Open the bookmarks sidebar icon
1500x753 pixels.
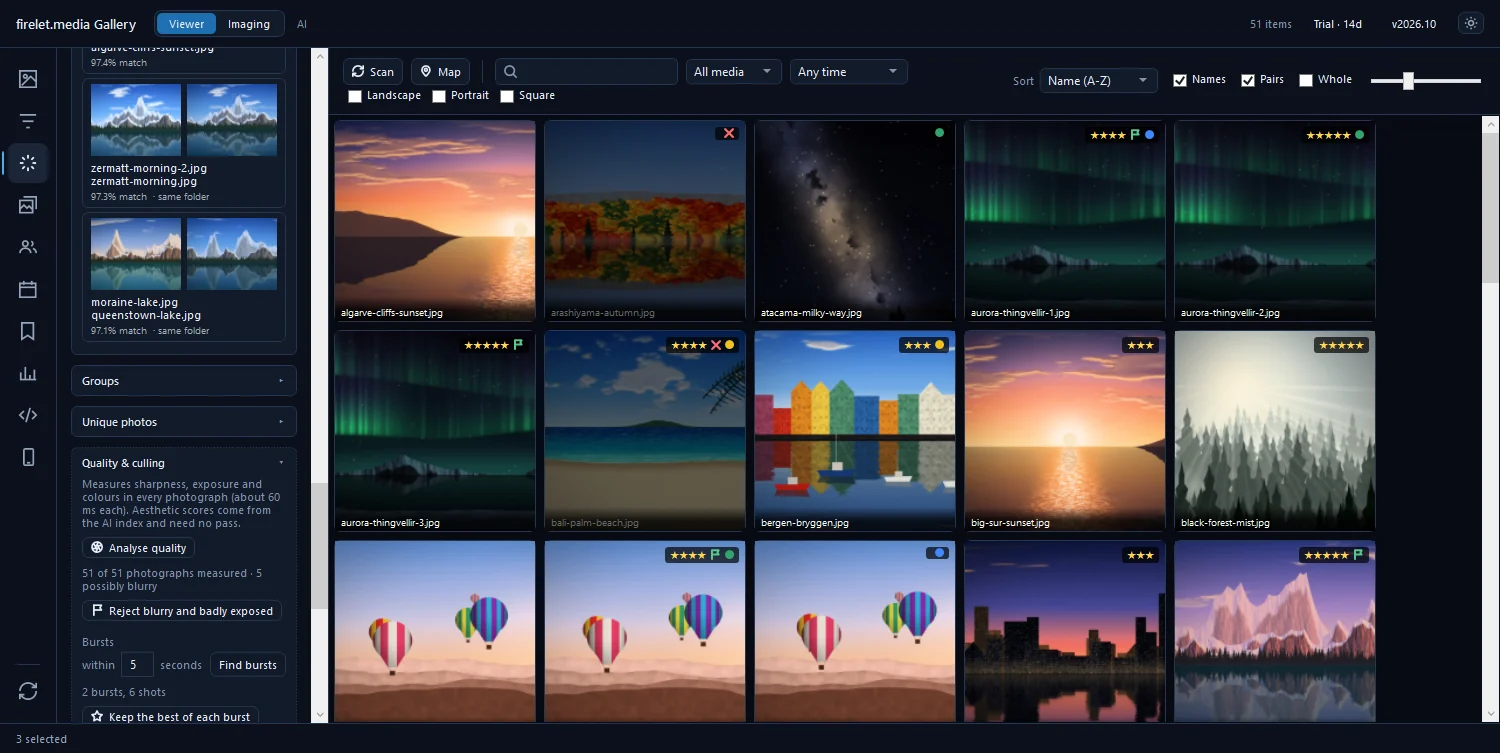(x=28, y=331)
